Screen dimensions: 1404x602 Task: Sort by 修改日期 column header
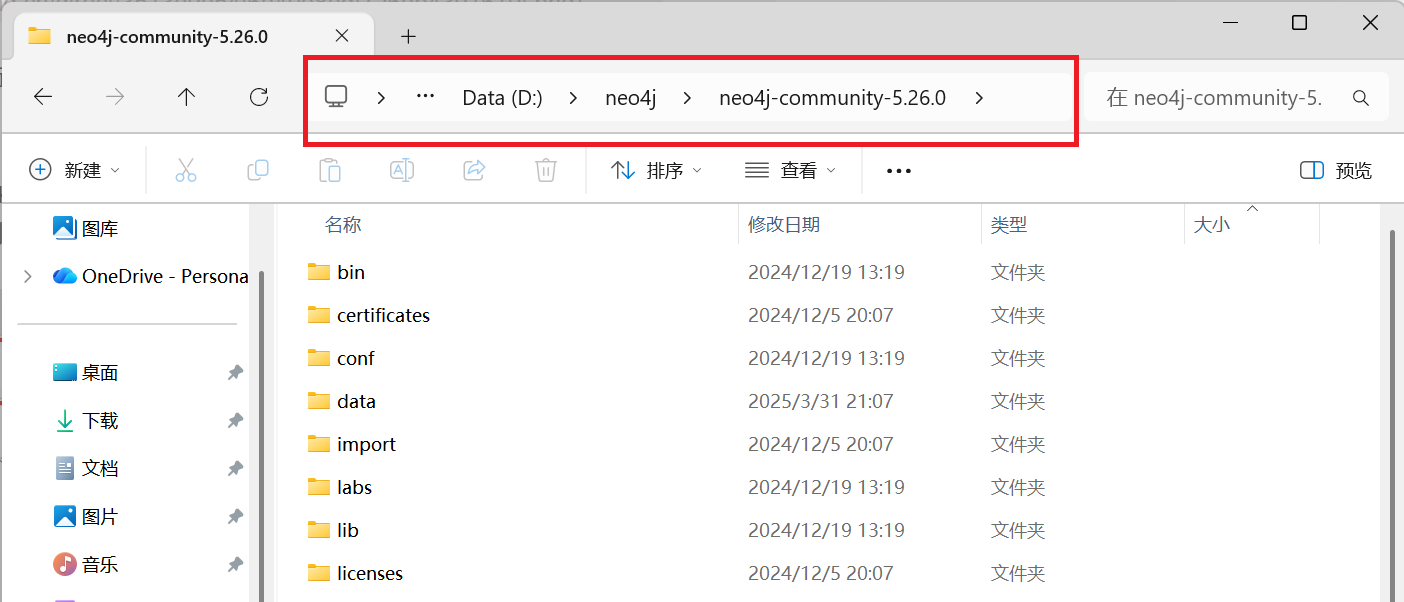(784, 225)
